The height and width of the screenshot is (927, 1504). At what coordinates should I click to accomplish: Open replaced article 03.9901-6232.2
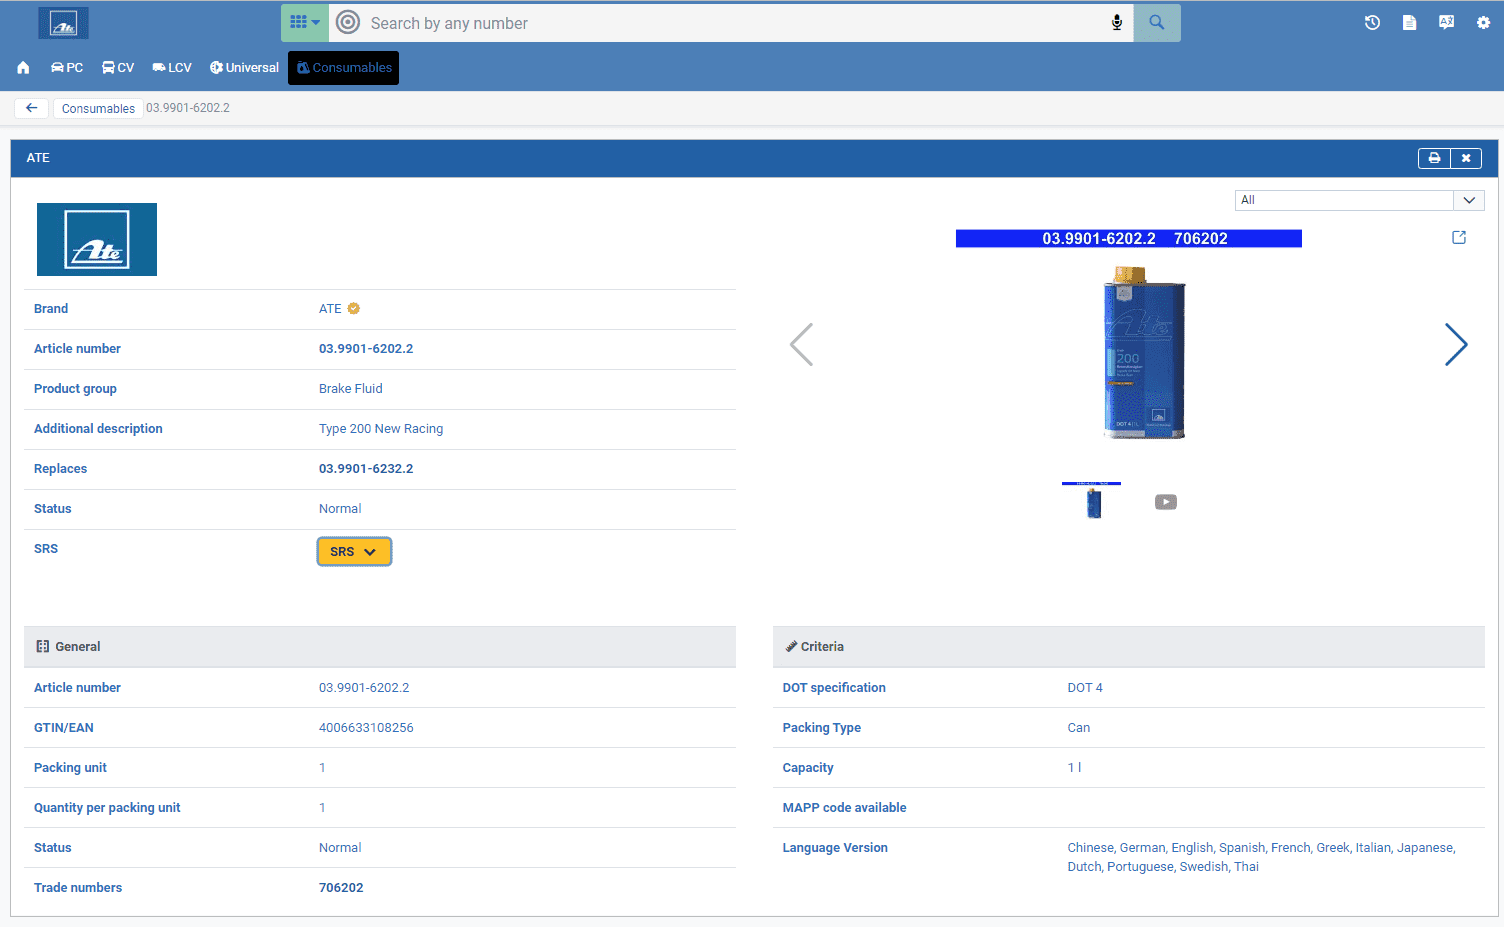tap(366, 469)
